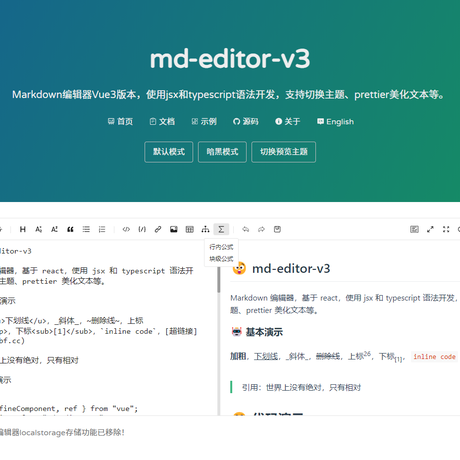Toggle browser fullscreen via four-corner icon
This screenshot has height=460, width=460.
pos(446,229)
